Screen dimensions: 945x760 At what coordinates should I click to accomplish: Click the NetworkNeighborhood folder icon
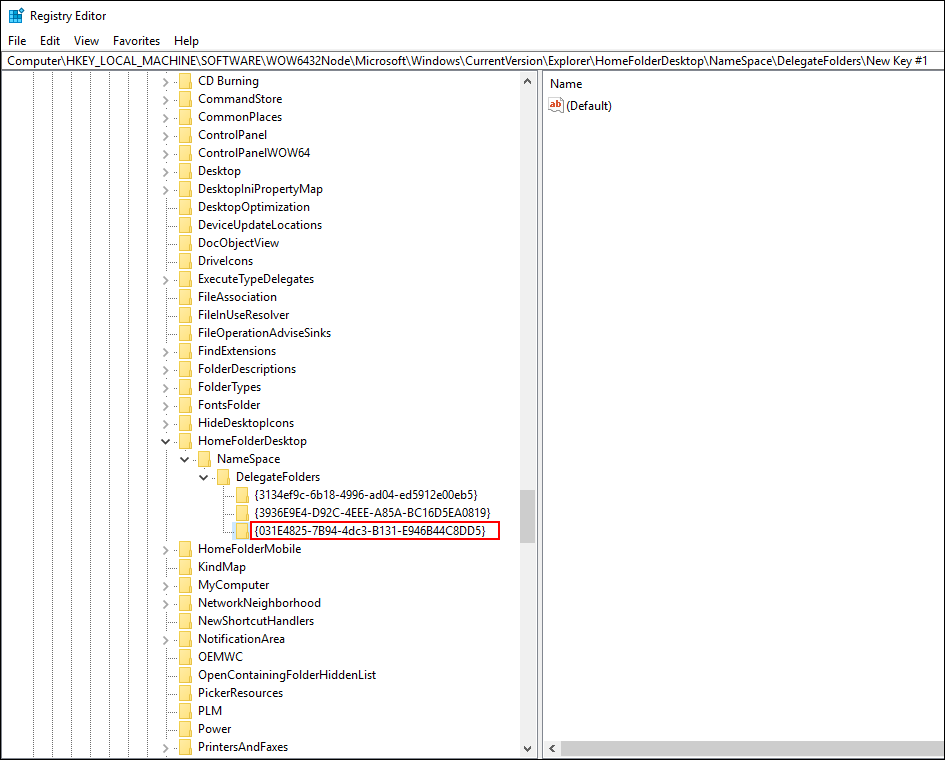pyautogui.click(x=186, y=603)
